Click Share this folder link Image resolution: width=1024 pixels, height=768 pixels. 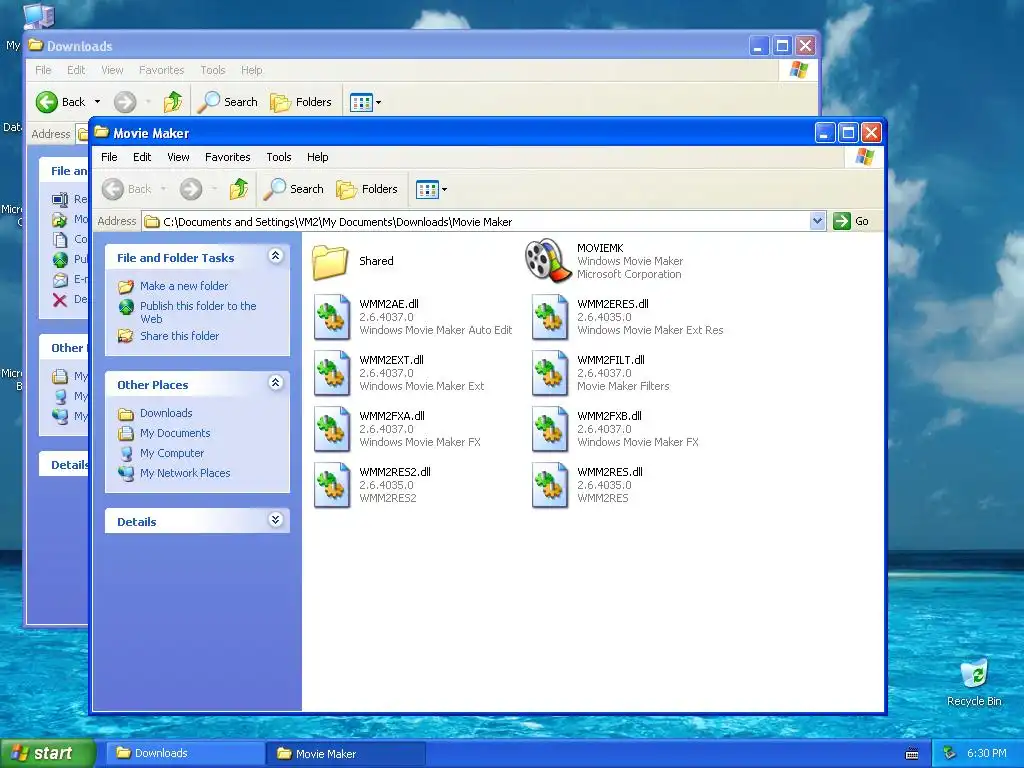point(179,336)
